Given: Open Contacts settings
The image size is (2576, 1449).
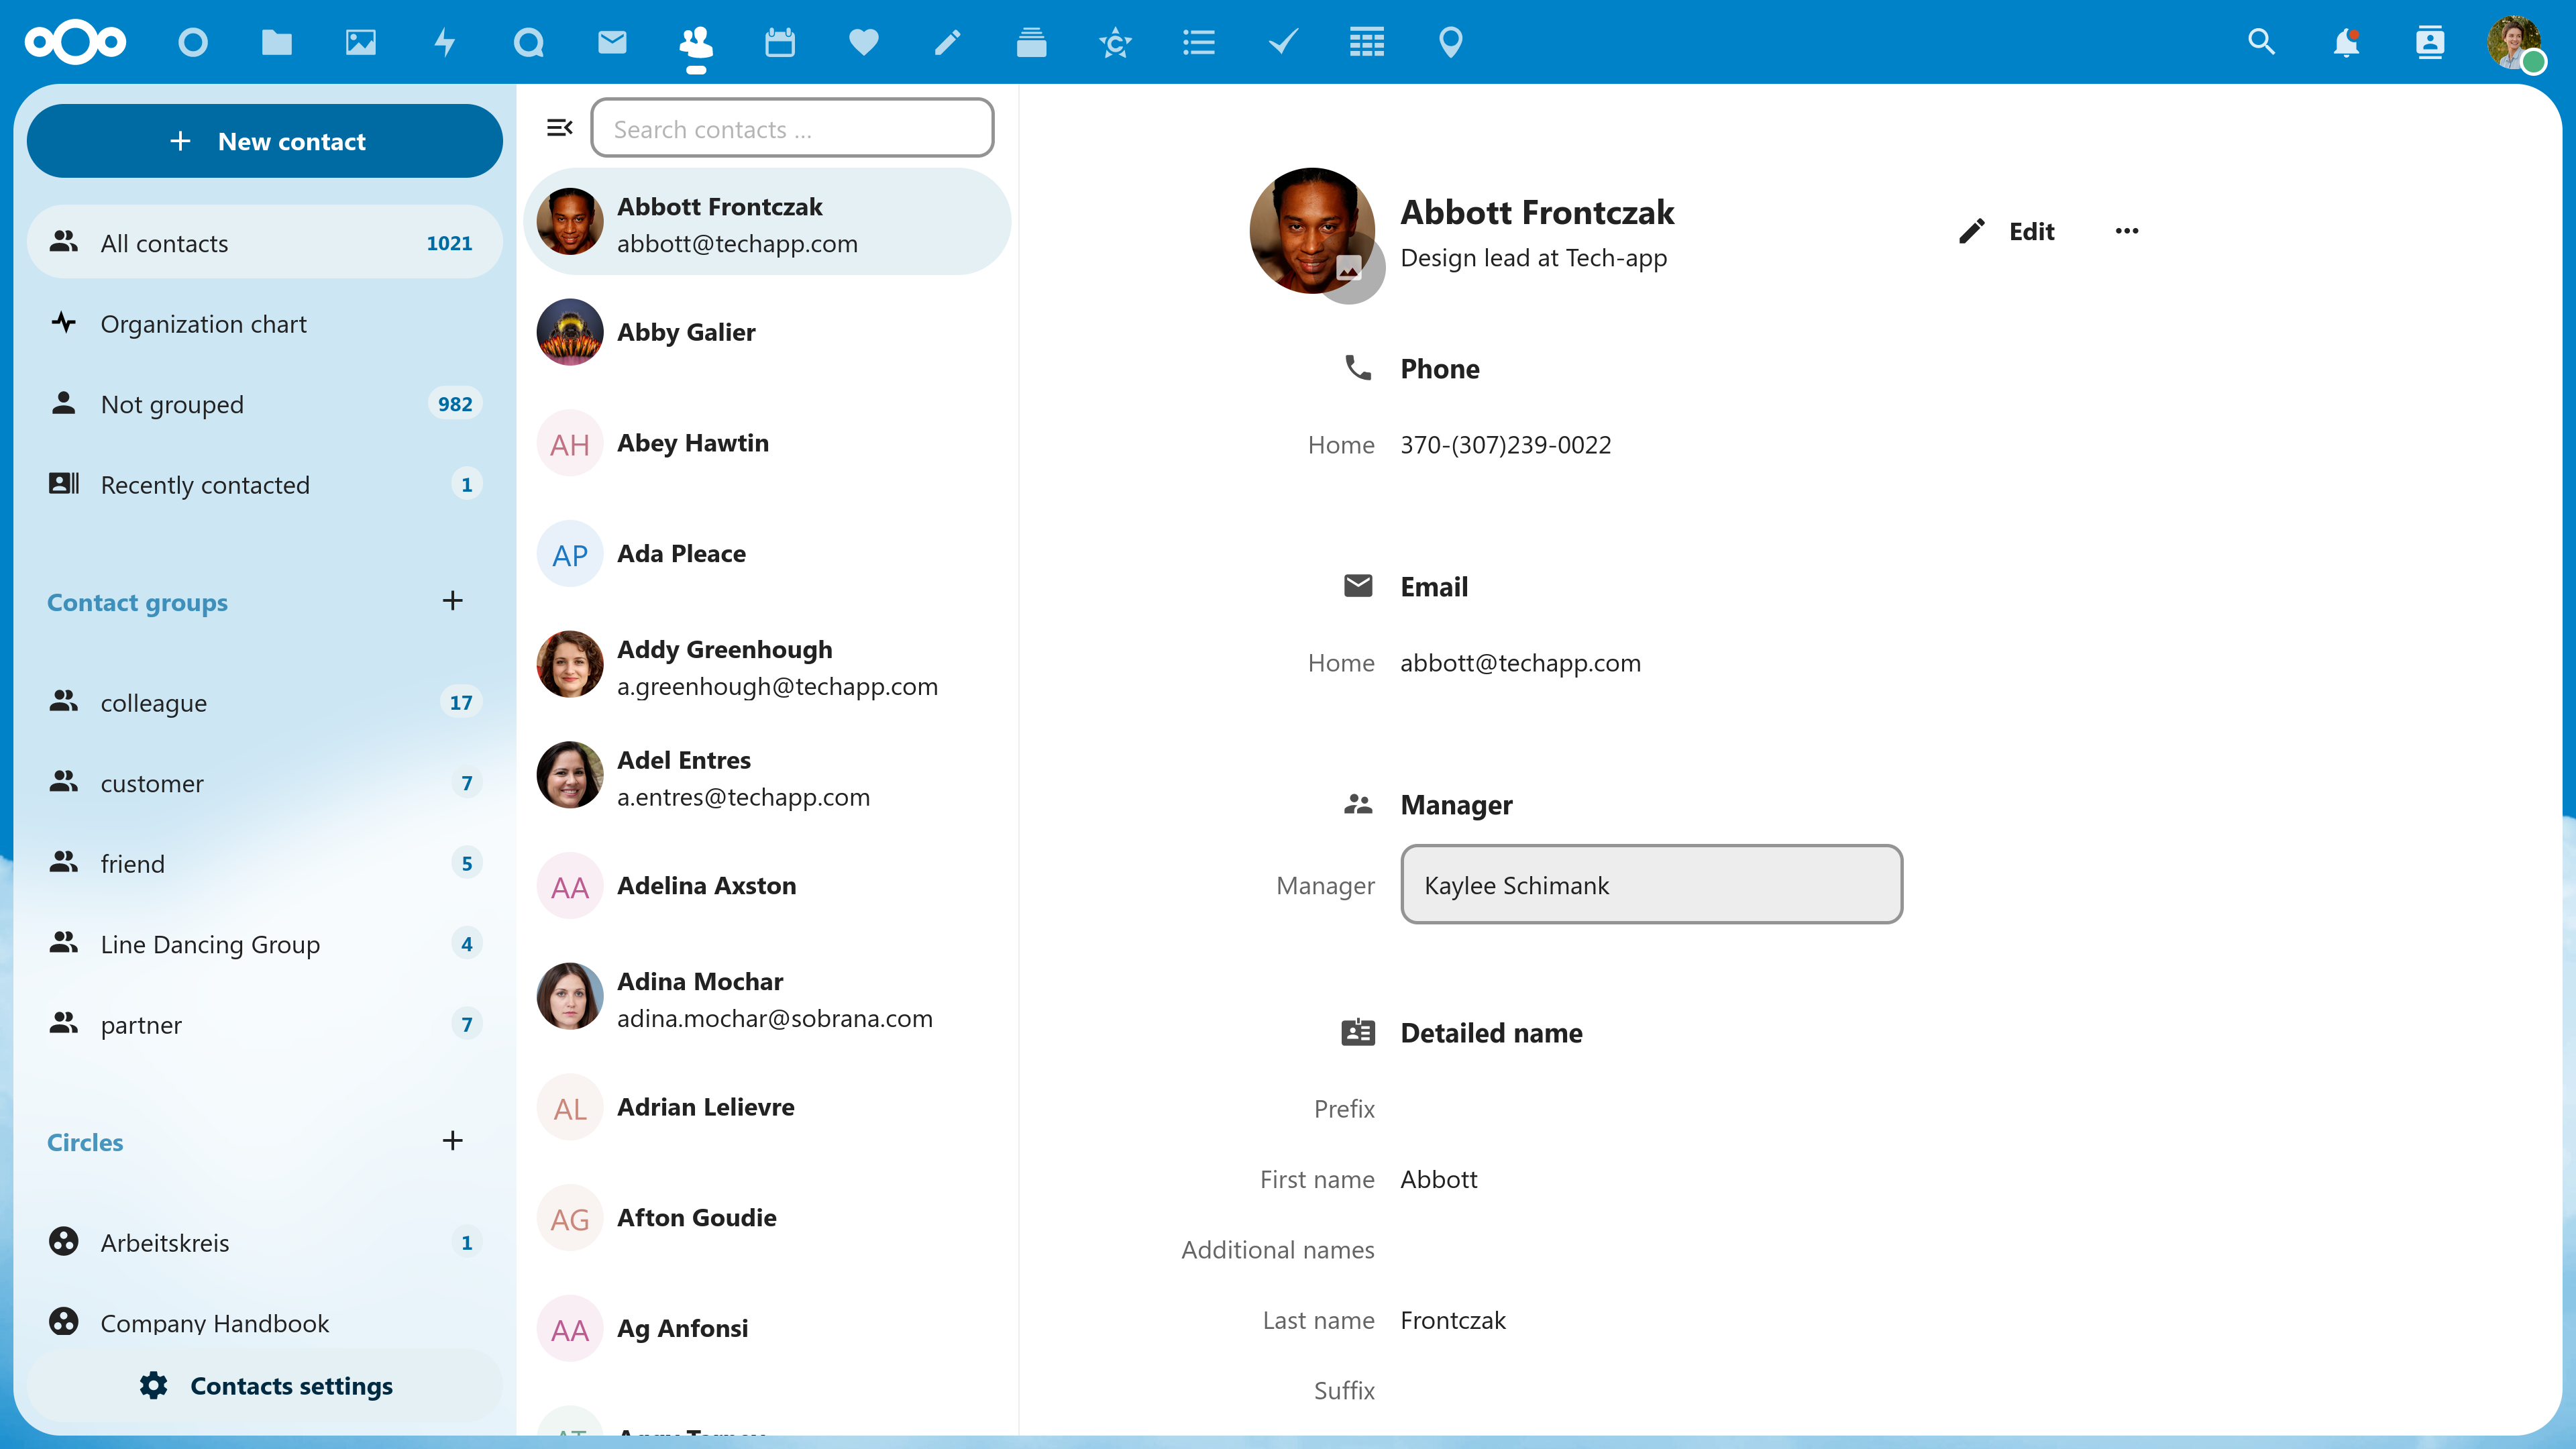Looking at the screenshot, I should click(x=265, y=1386).
